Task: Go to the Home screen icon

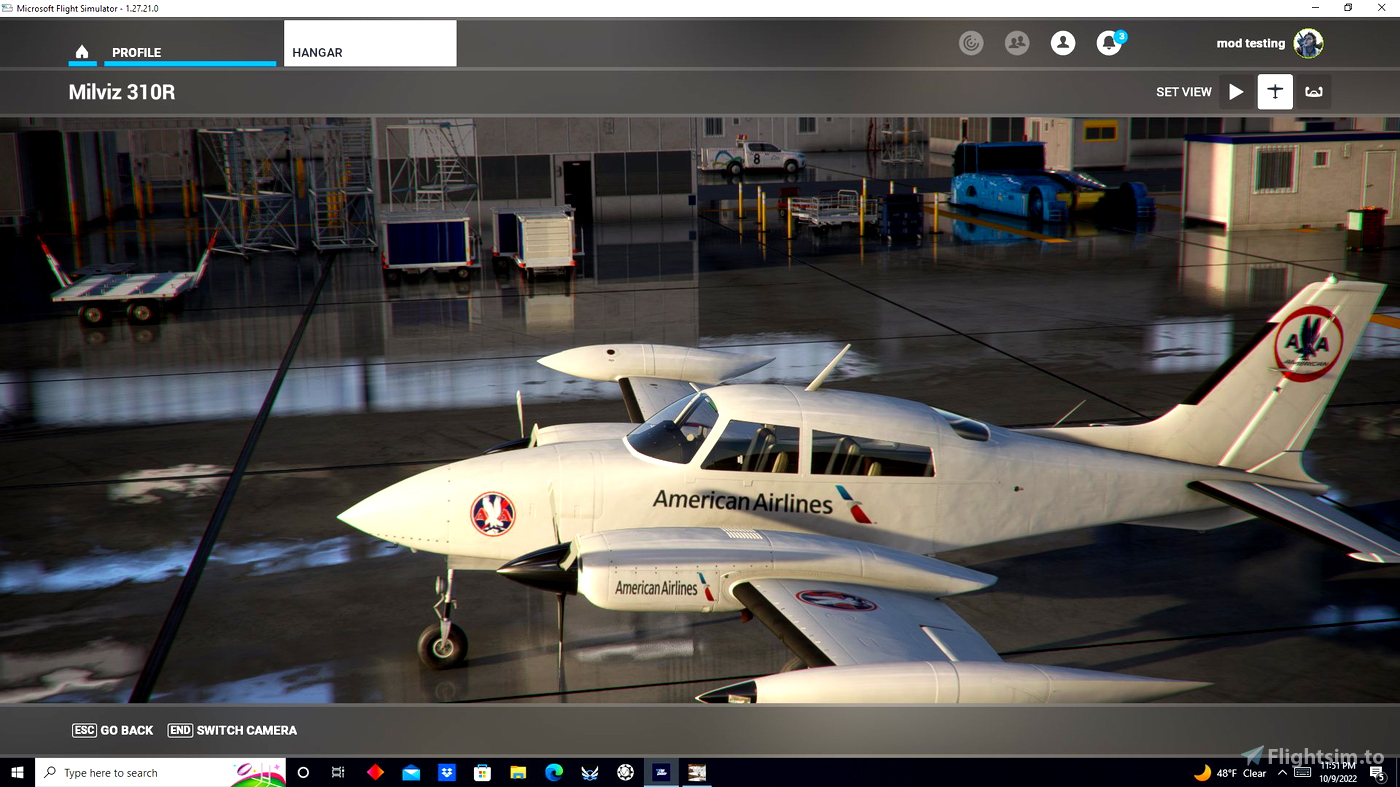Action: (82, 52)
